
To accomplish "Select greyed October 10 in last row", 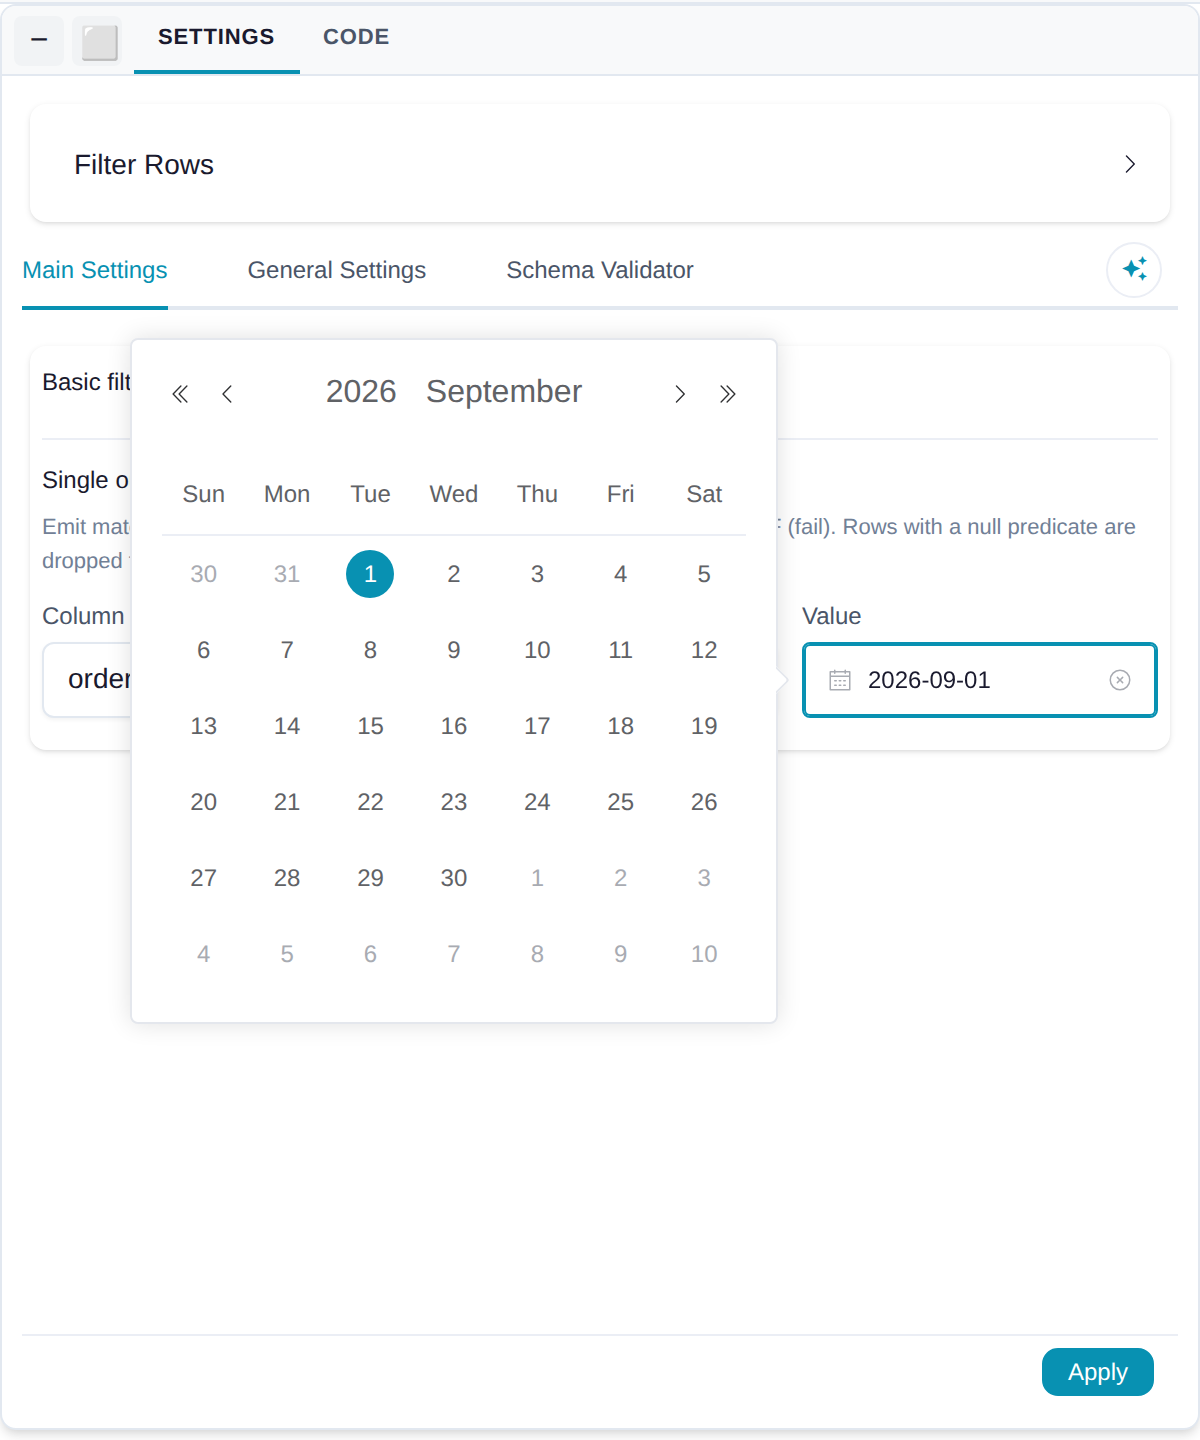I will [704, 954].
